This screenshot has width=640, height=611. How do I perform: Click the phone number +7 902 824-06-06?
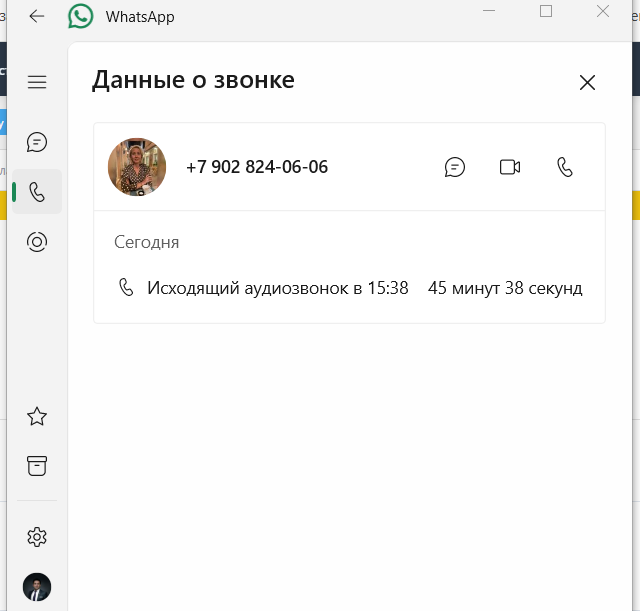pos(257,167)
